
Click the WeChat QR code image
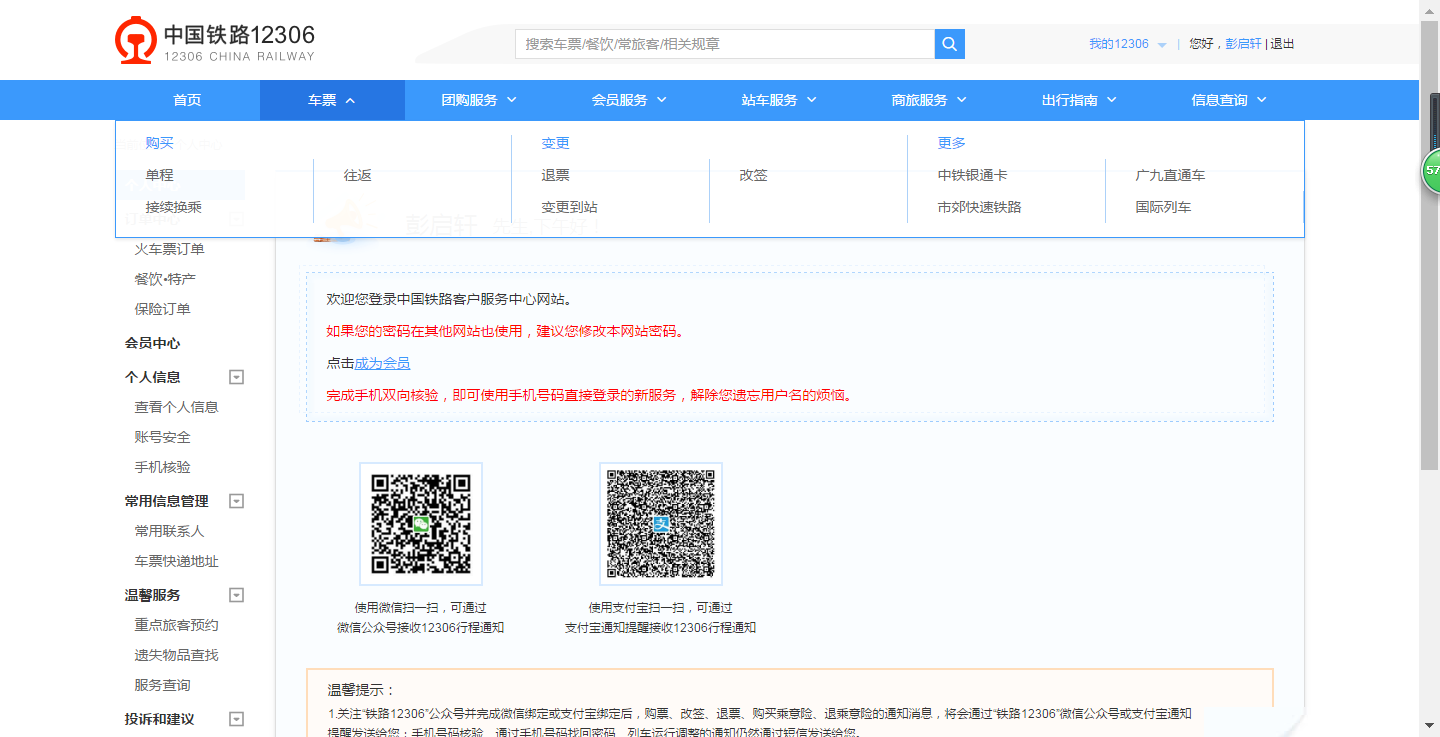pyautogui.click(x=420, y=523)
